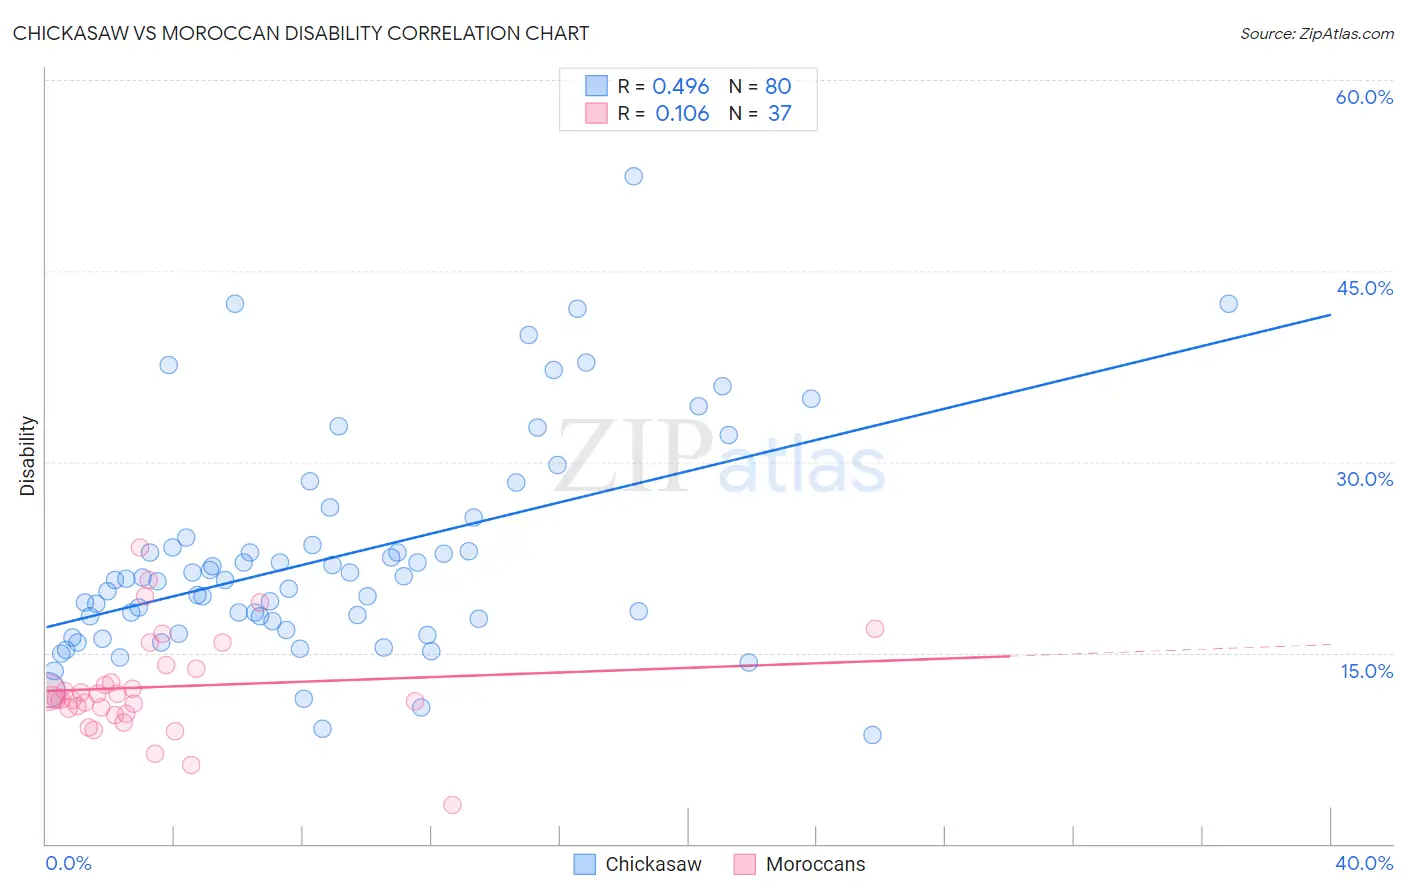
Task: Click the chart title text
Action: (x=301, y=33)
